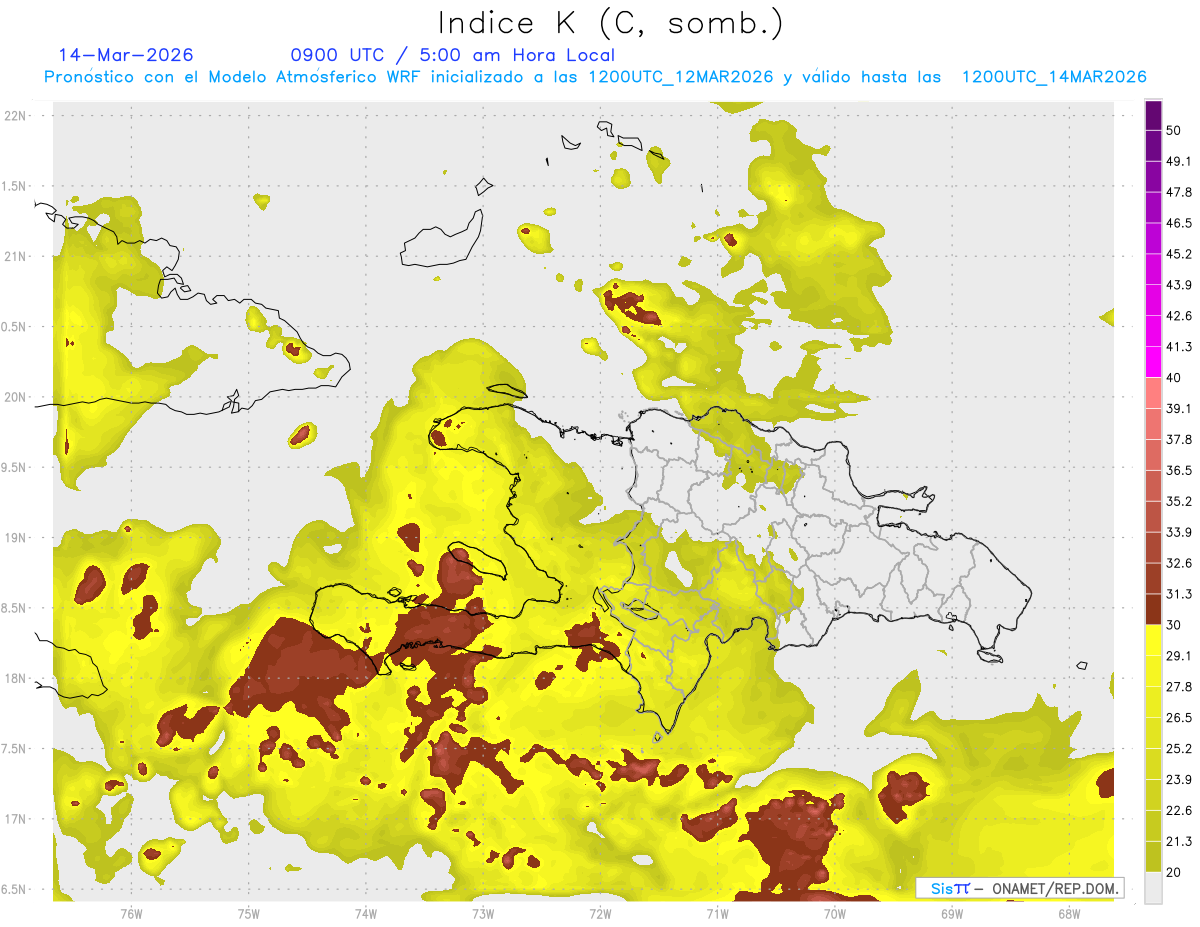The image size is (1200, 927).
Task: Click the "18N" latitude label
Action: coord(15,679)
